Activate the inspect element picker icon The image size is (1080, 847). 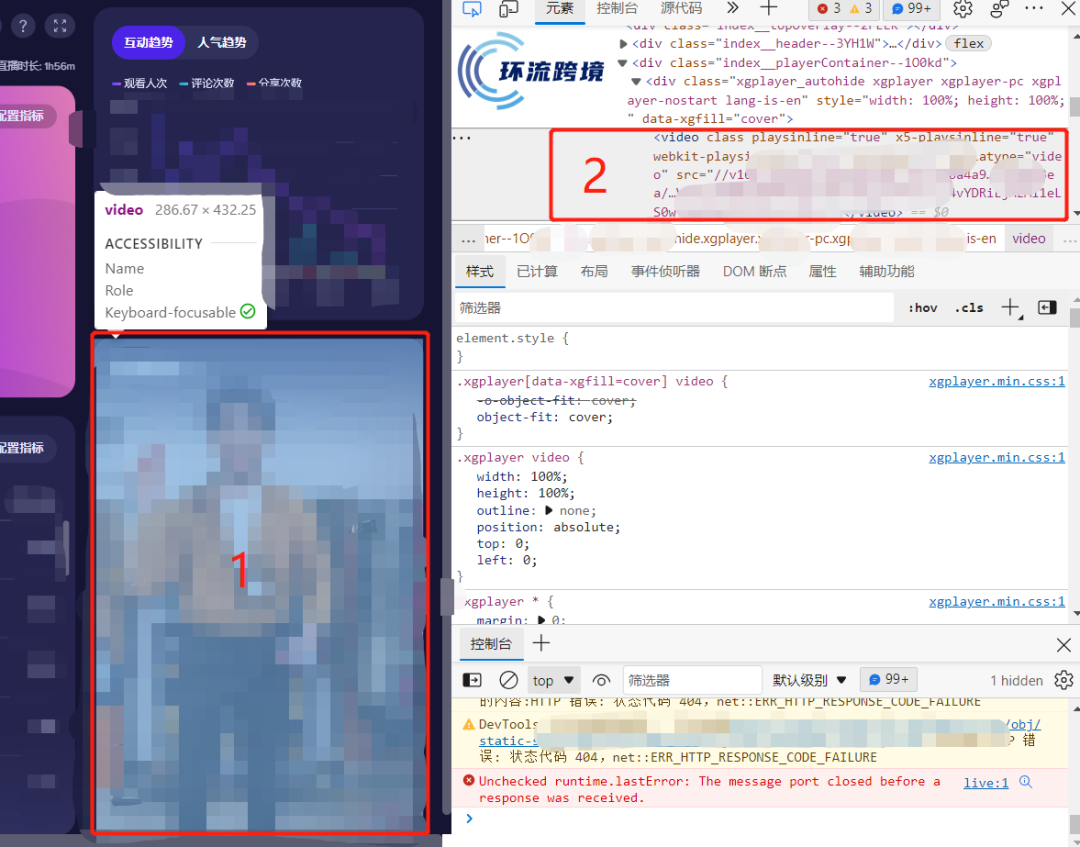472,9
